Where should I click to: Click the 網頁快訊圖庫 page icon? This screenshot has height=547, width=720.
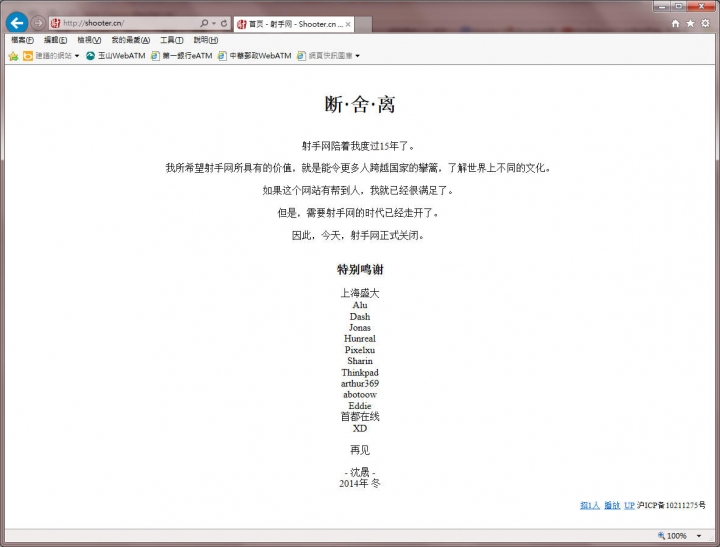pyautogui.click(x=301, y=56)
